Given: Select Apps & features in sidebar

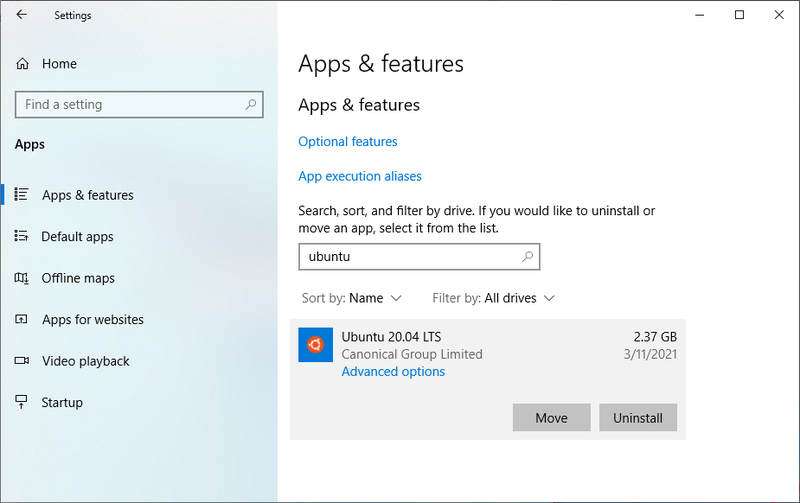Looking at the screenshot, I should click(x=88, y=195).
